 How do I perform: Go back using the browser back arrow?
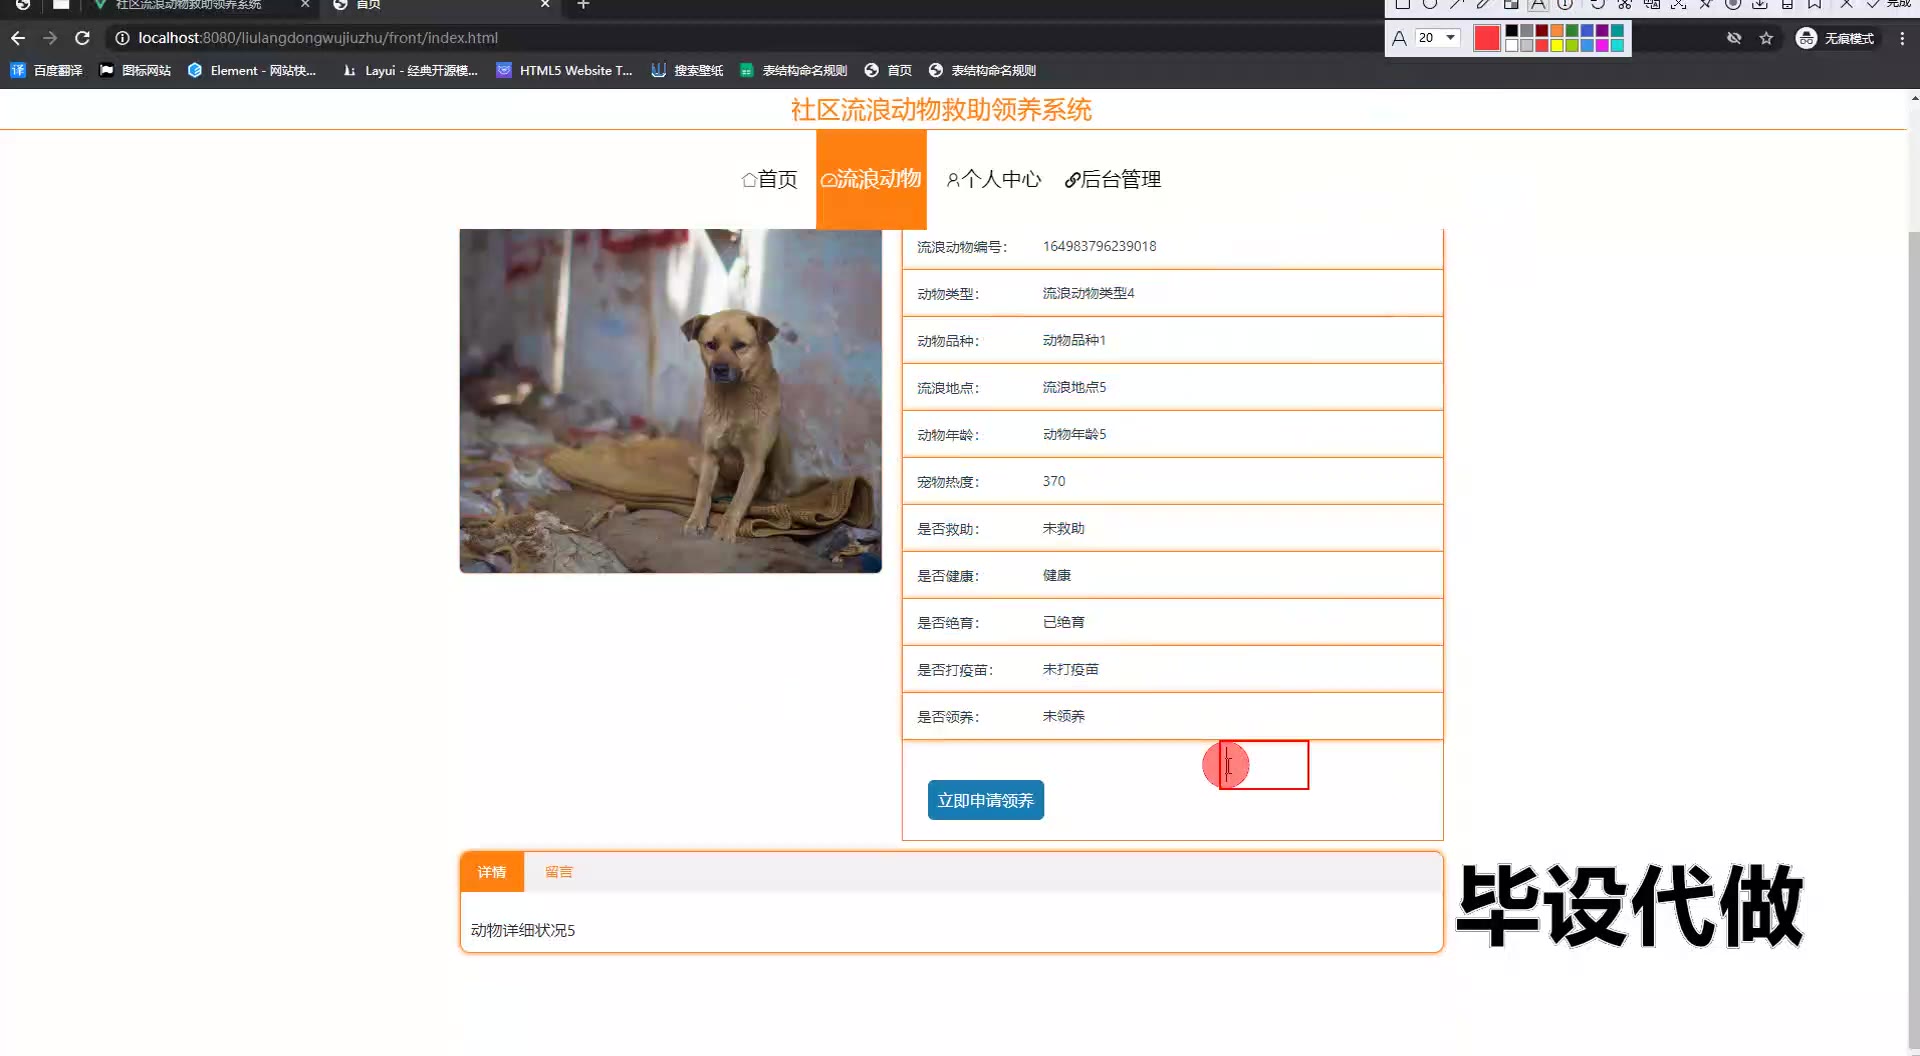(18, 38)
